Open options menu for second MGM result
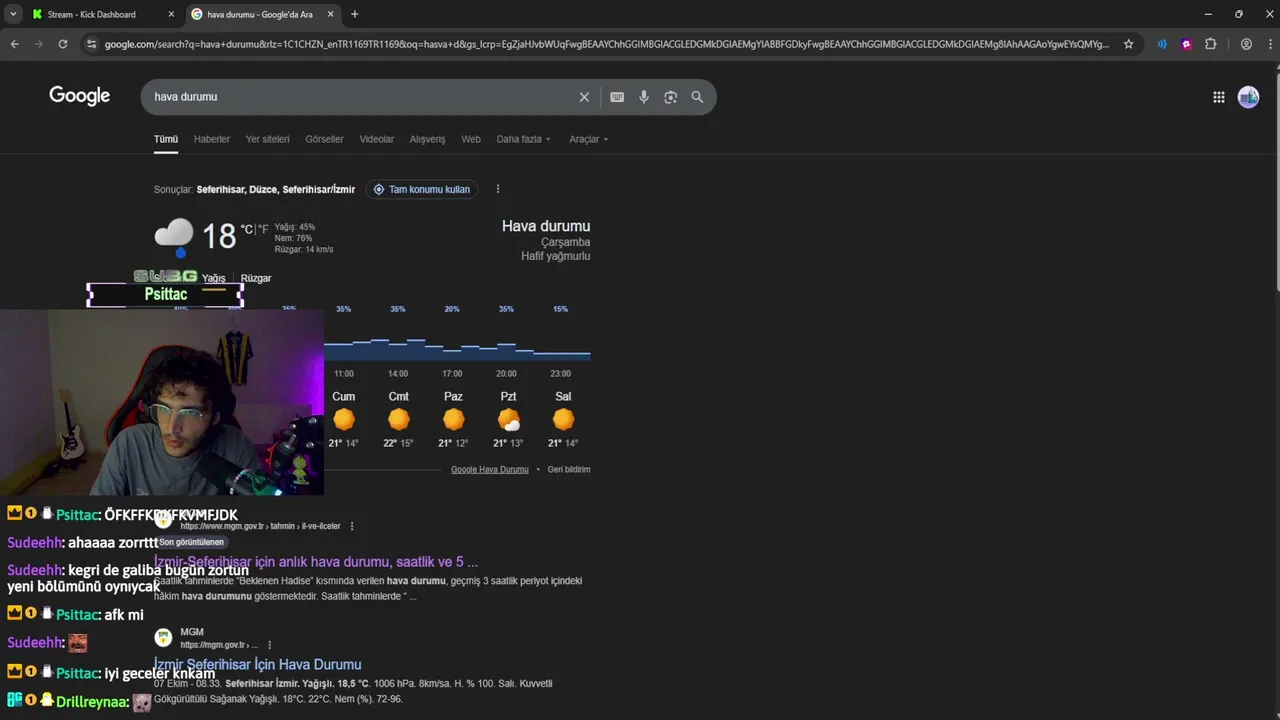Viewport: 1280px width, 720px height. [x=269, y=645]
